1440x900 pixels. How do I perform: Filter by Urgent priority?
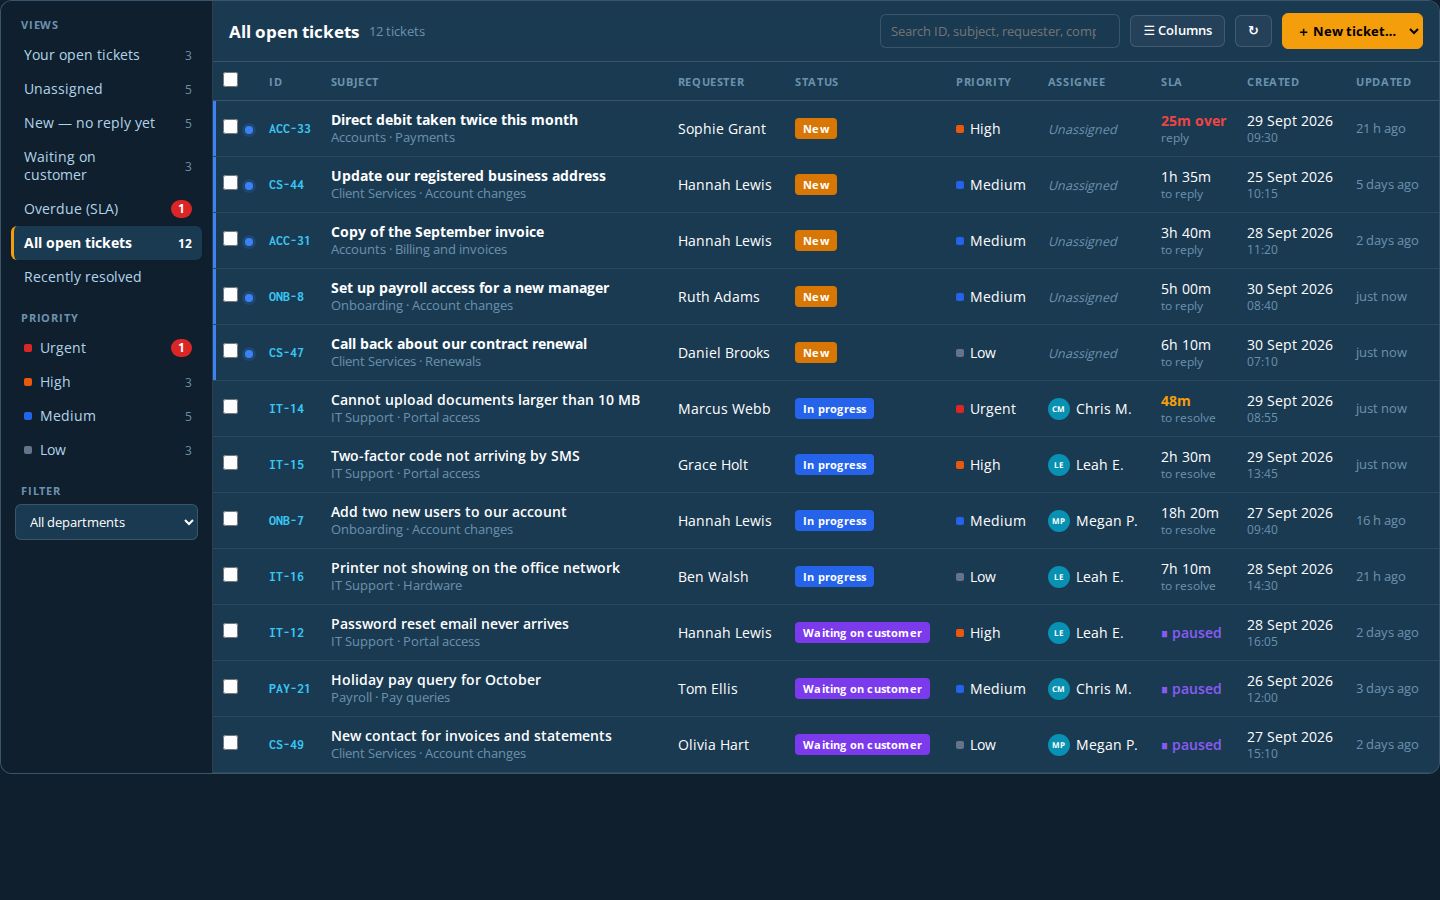tap(106, 348)
